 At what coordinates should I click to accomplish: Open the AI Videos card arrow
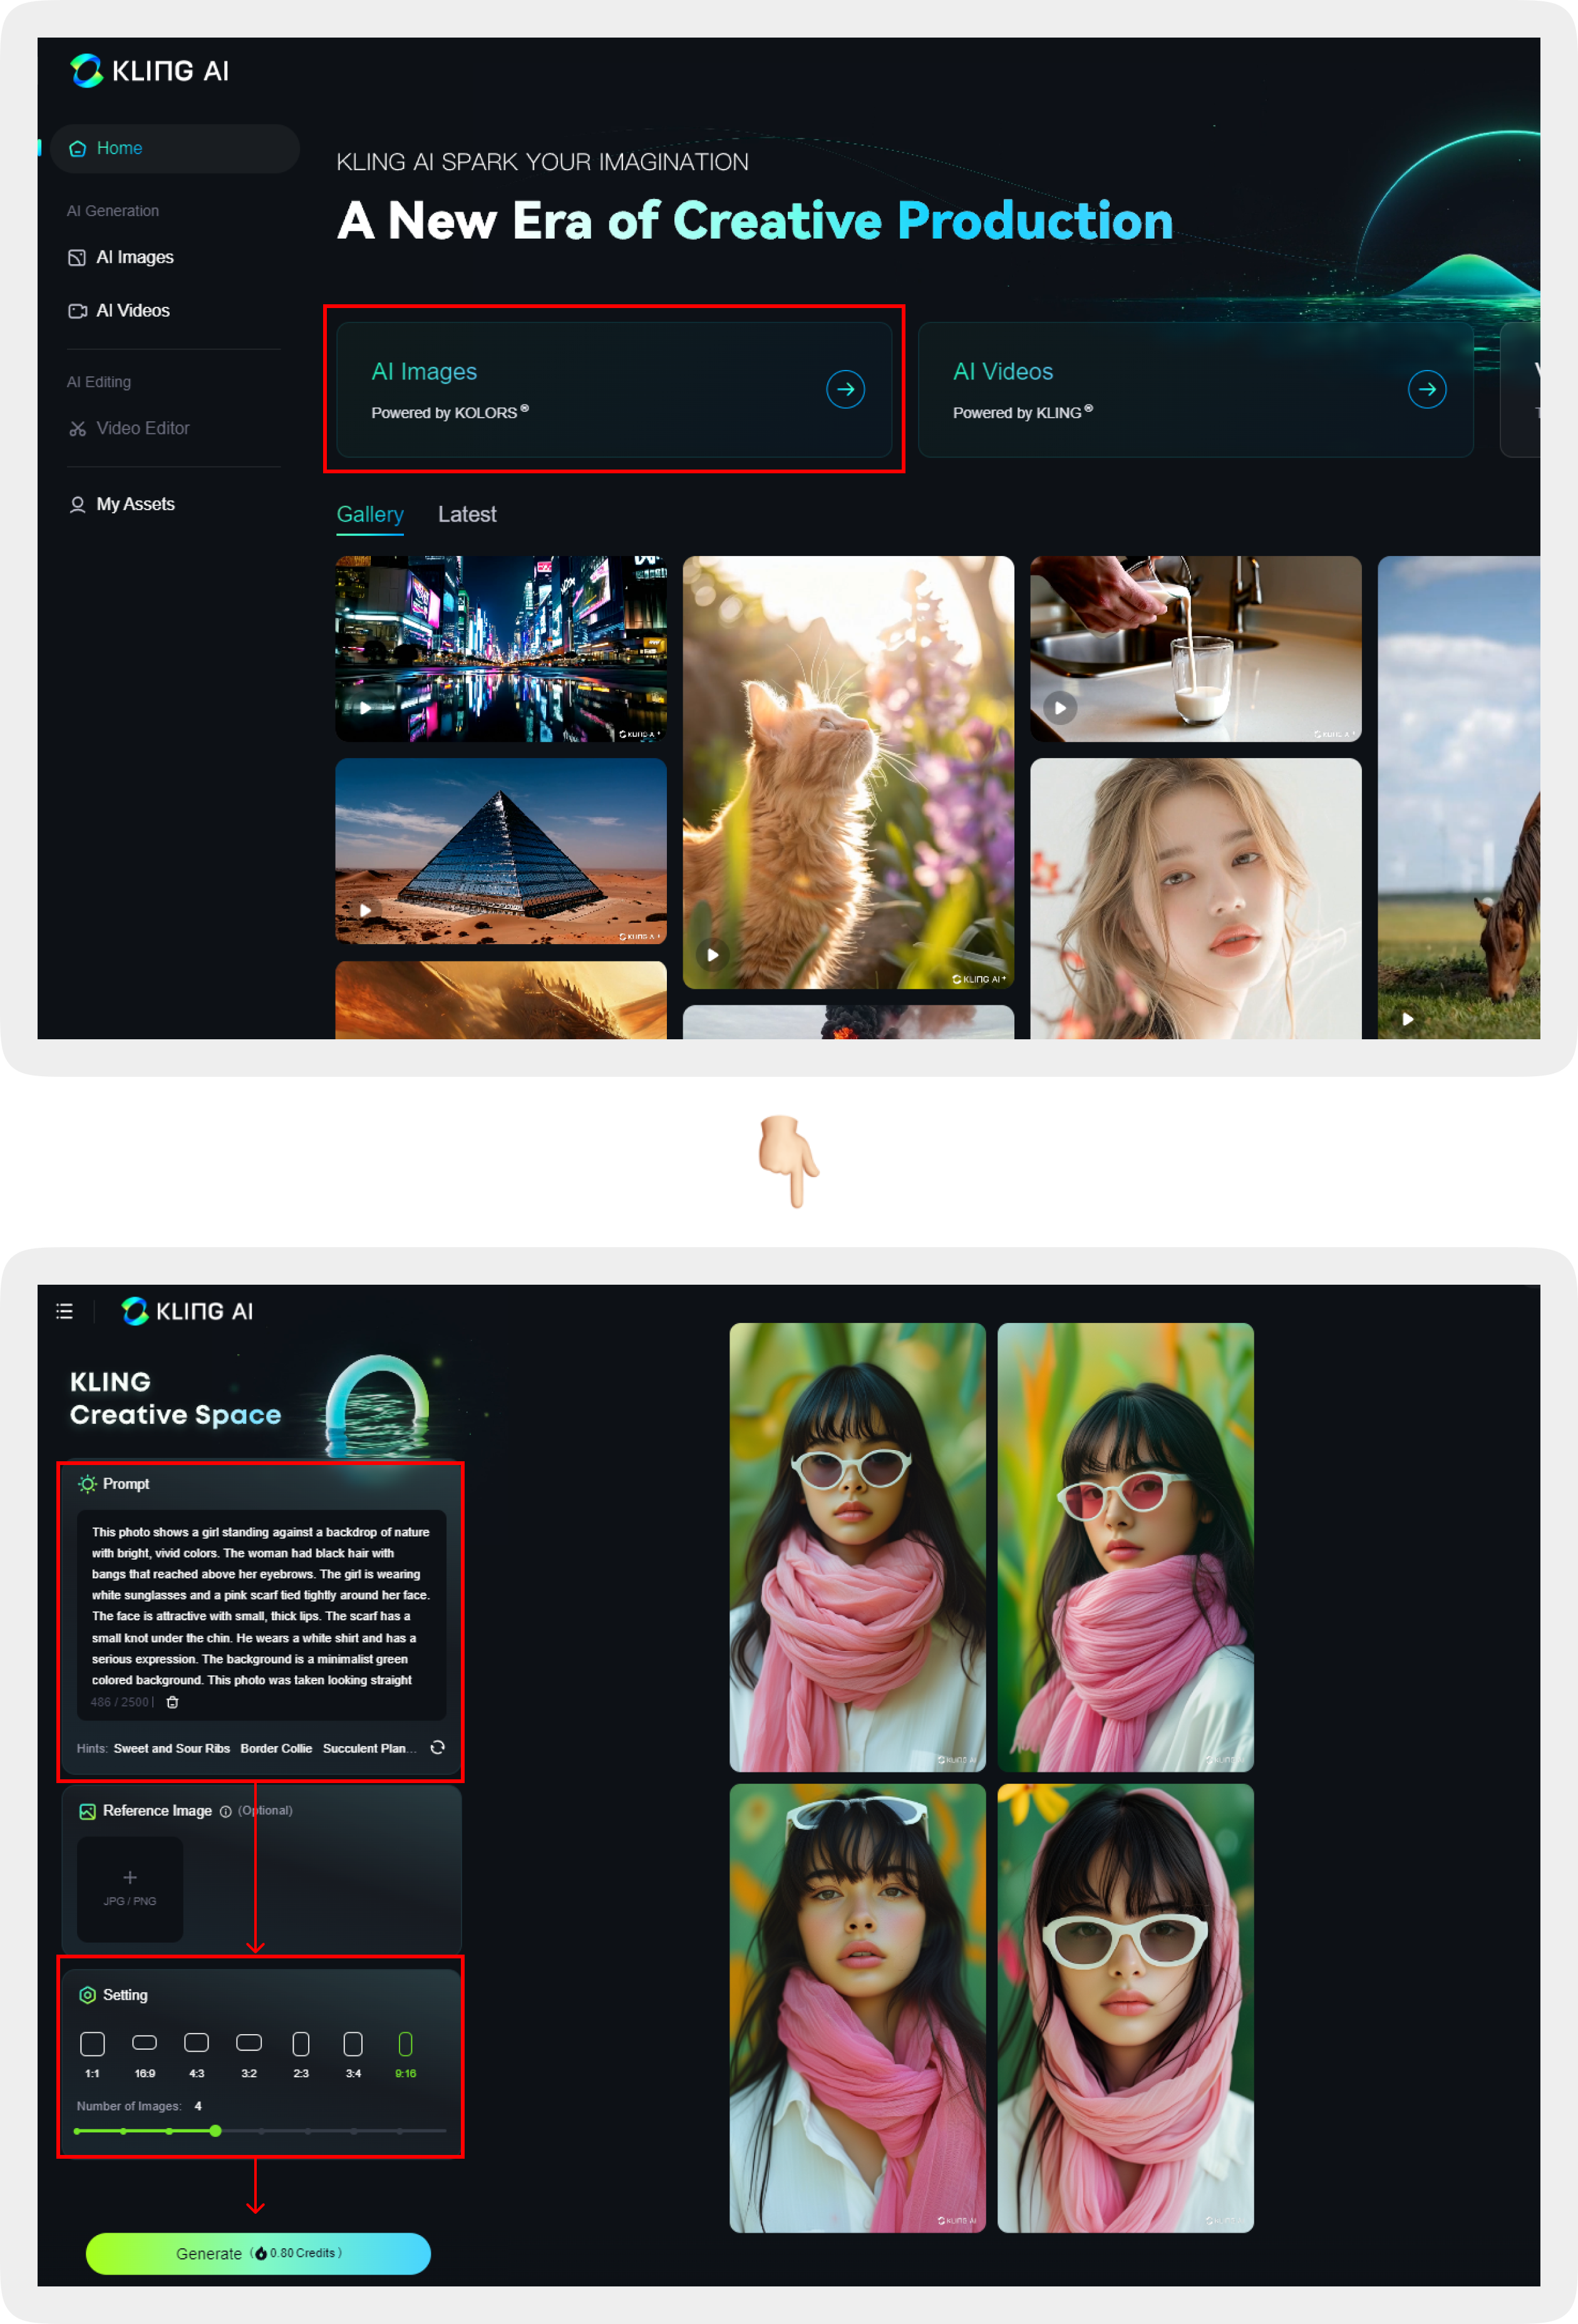click(x=1426, y=389)
